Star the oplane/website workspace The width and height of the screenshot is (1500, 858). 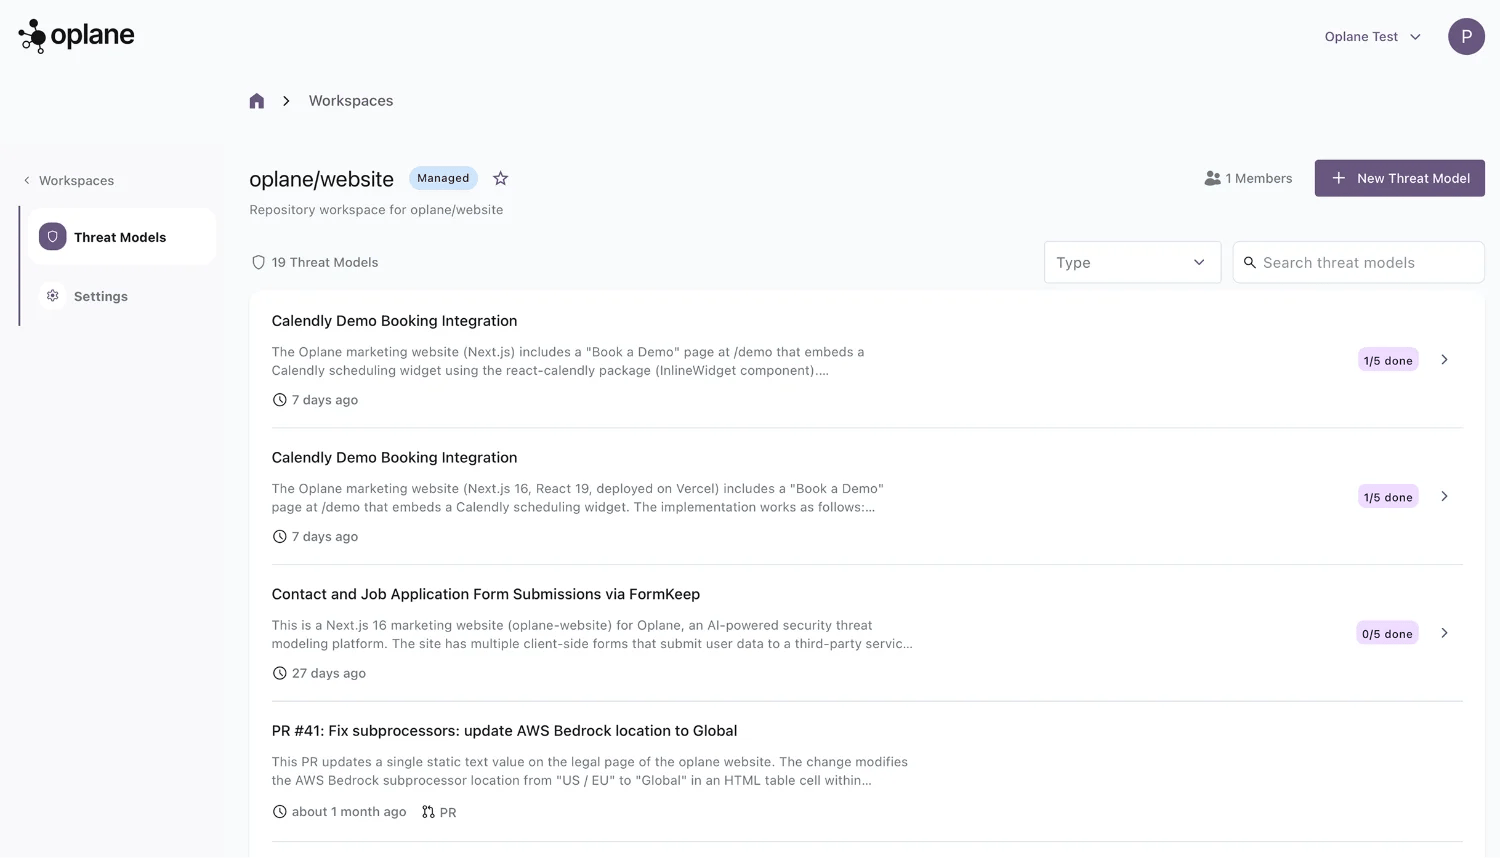click(501, 178)
